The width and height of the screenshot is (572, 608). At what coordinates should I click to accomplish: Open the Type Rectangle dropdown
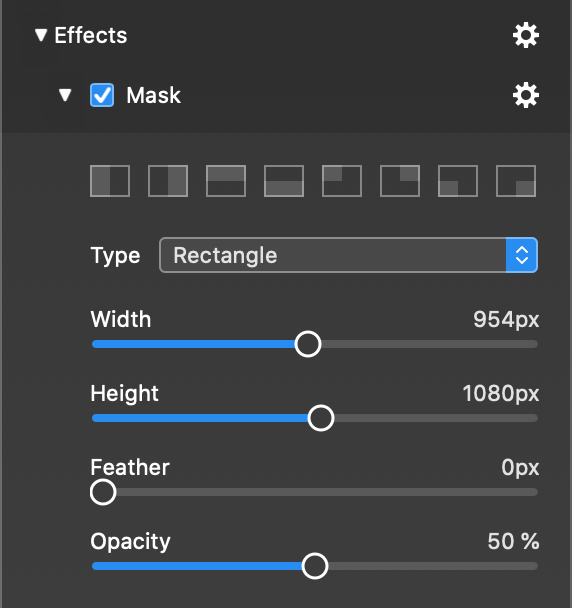pos(348,255)
